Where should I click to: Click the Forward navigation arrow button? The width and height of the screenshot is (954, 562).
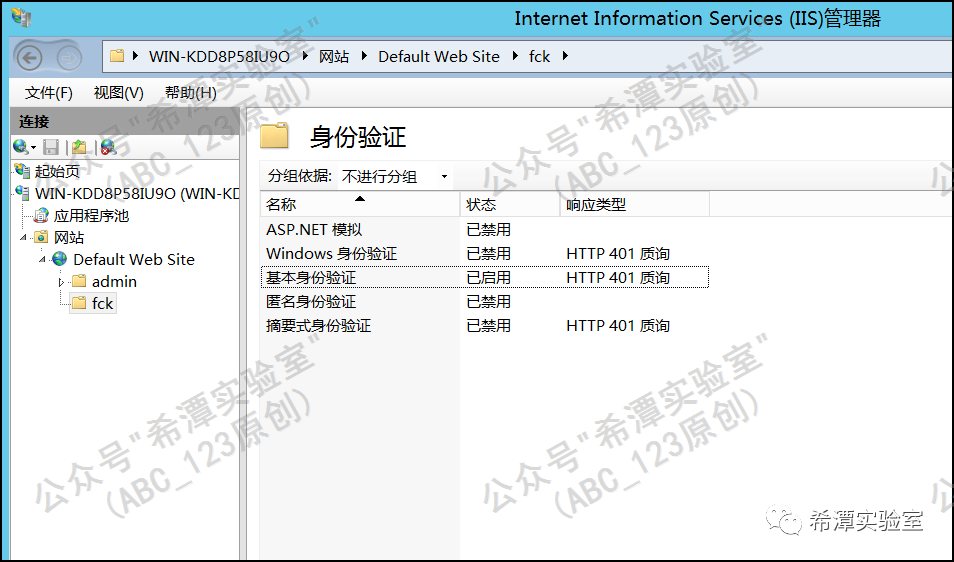coord(69,58)
